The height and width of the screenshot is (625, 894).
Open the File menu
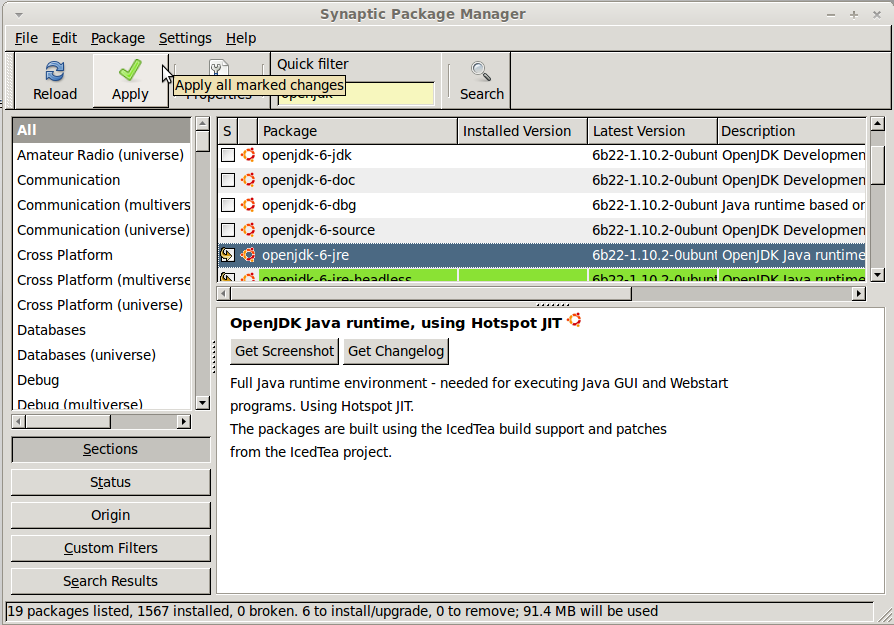[26, 38]
